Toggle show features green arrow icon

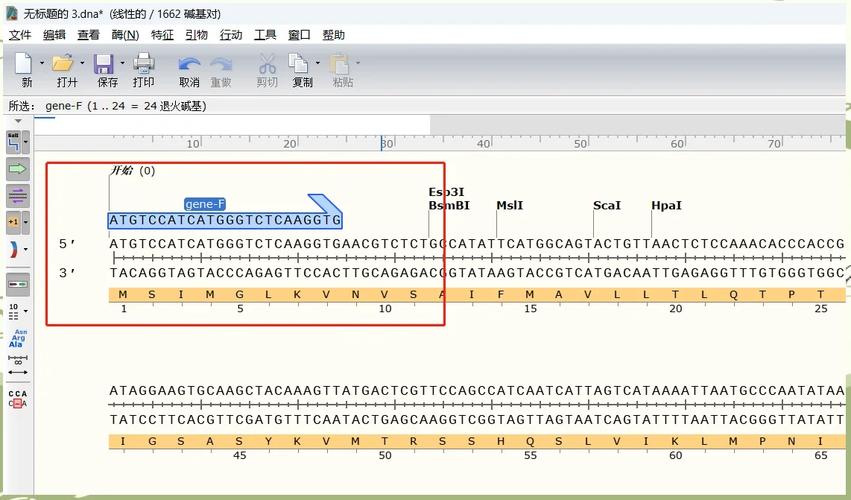(17, 169)
